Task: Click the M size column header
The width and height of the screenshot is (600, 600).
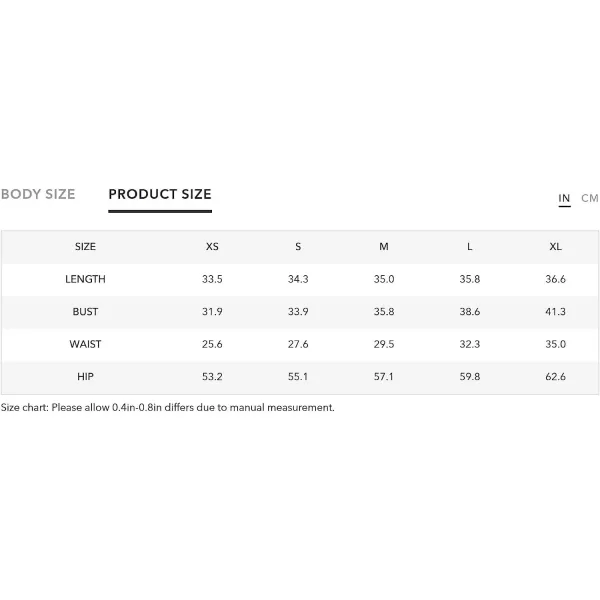Action: 384,246
